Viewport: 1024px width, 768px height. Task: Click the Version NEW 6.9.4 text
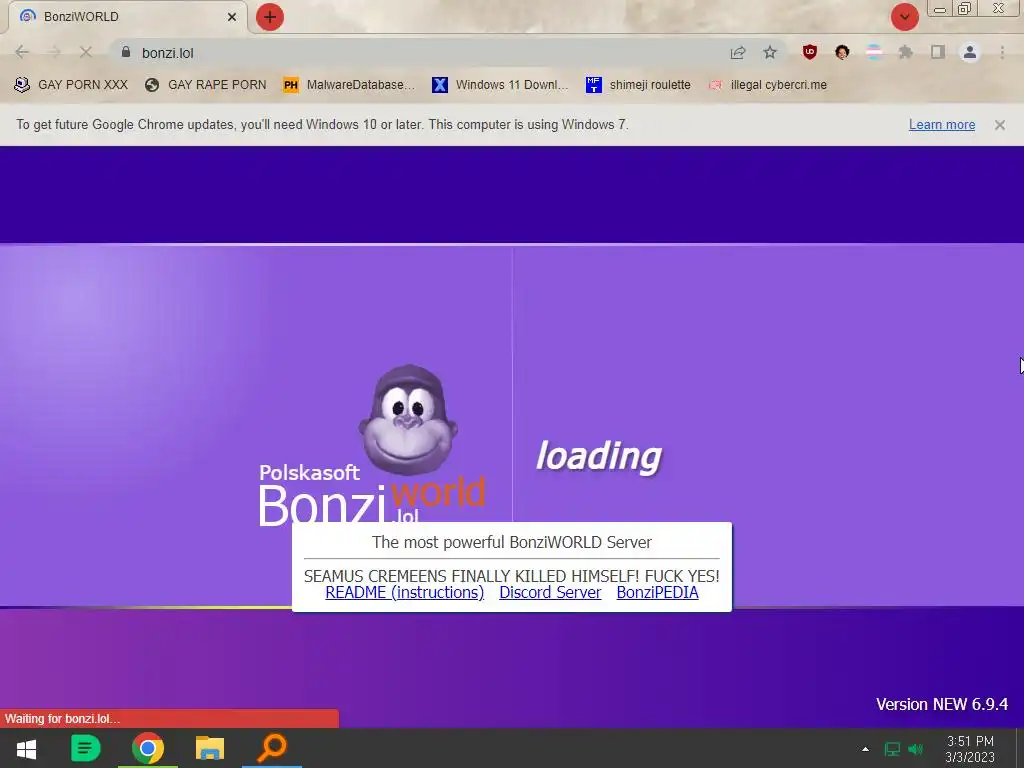(942, 704)
